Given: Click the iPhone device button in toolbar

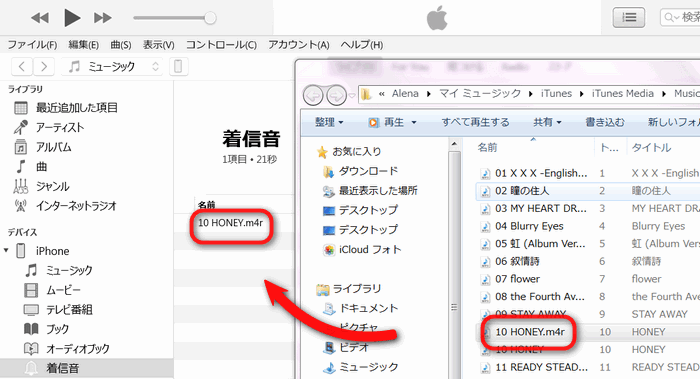Looking at the screenshot, I should coord(178,67).
